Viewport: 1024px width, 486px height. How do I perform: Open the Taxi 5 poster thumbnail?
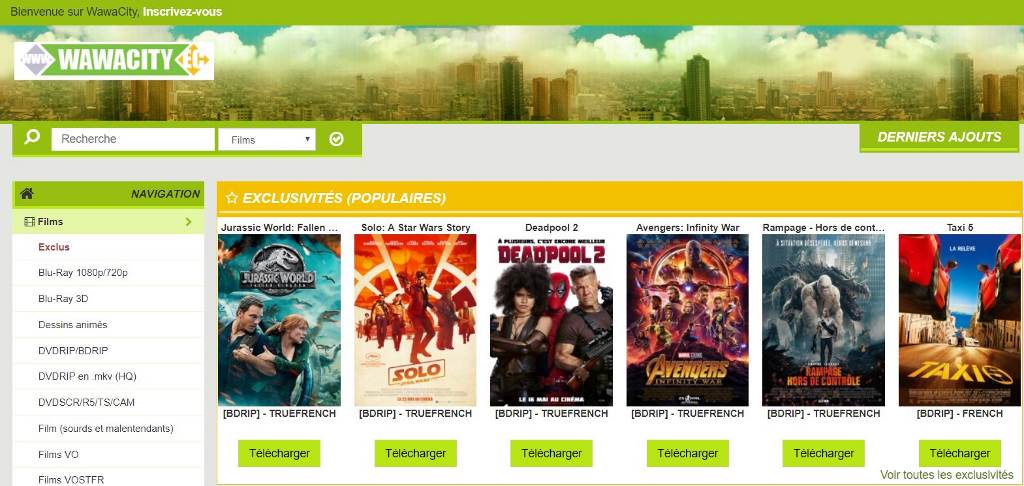[959, 320]
